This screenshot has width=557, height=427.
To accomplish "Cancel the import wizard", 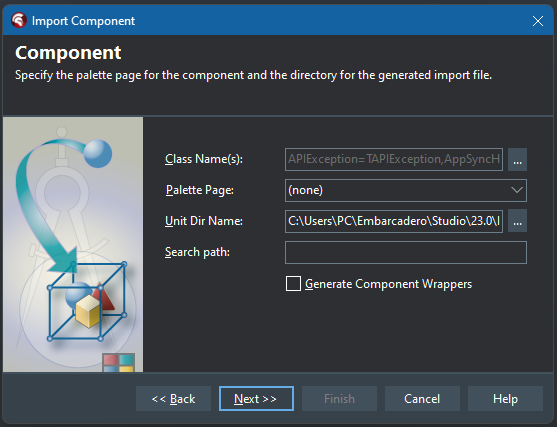I will coord(422,399).
